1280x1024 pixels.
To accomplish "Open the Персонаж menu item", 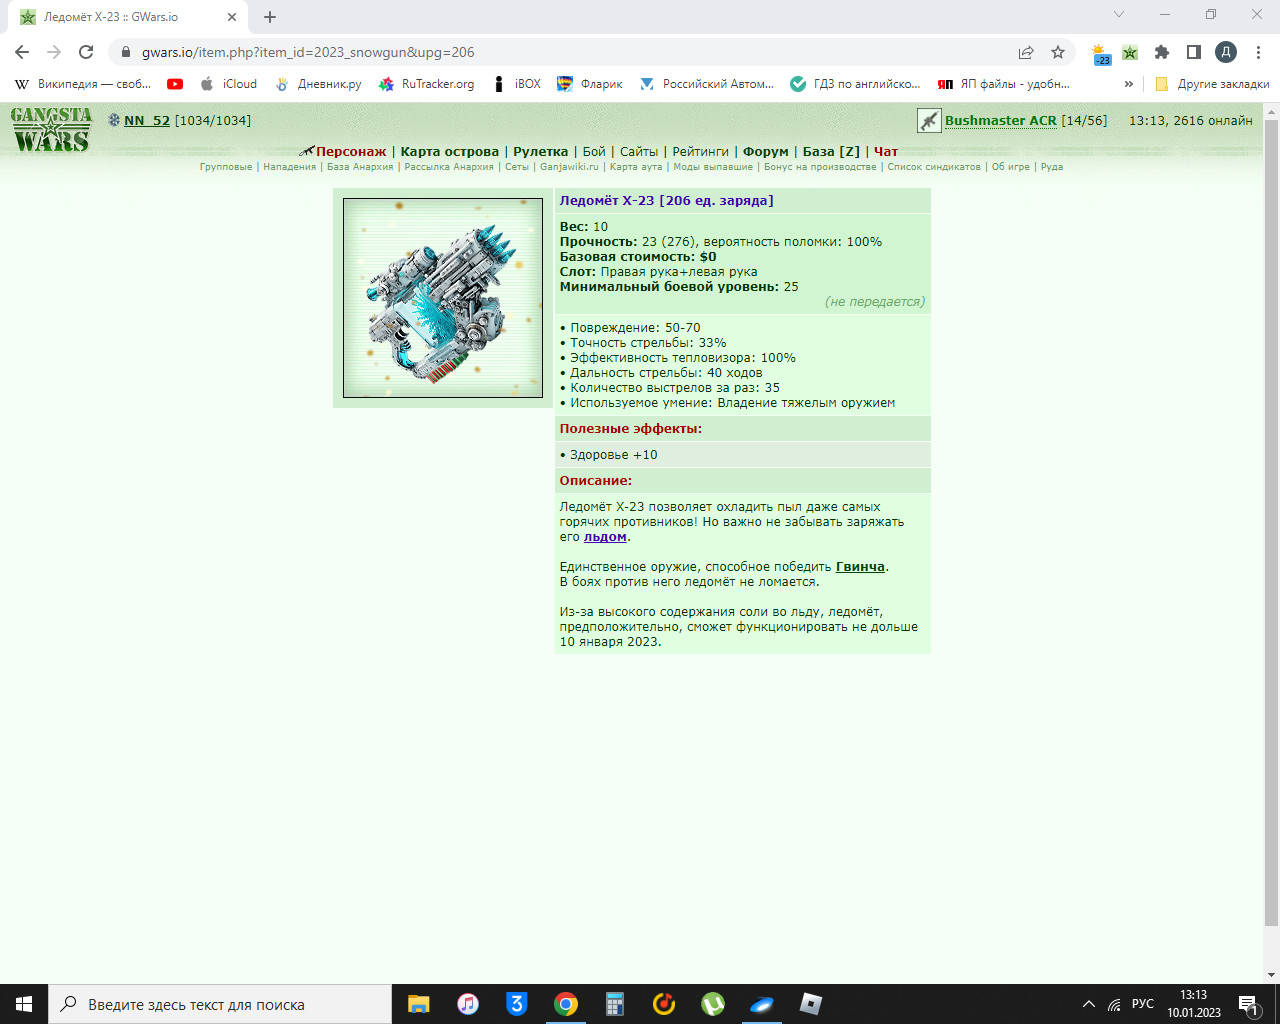I will pyautogui.click(x=351, y=152).
